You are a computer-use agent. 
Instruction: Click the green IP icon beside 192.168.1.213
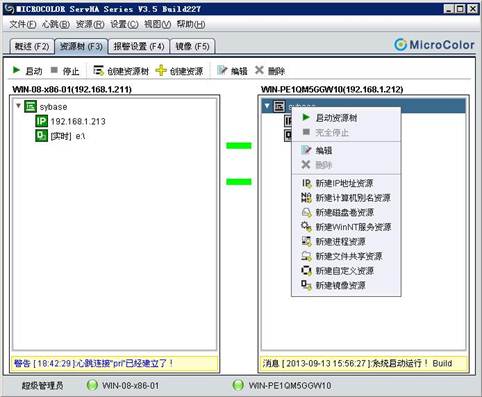(x=42, y=121)
